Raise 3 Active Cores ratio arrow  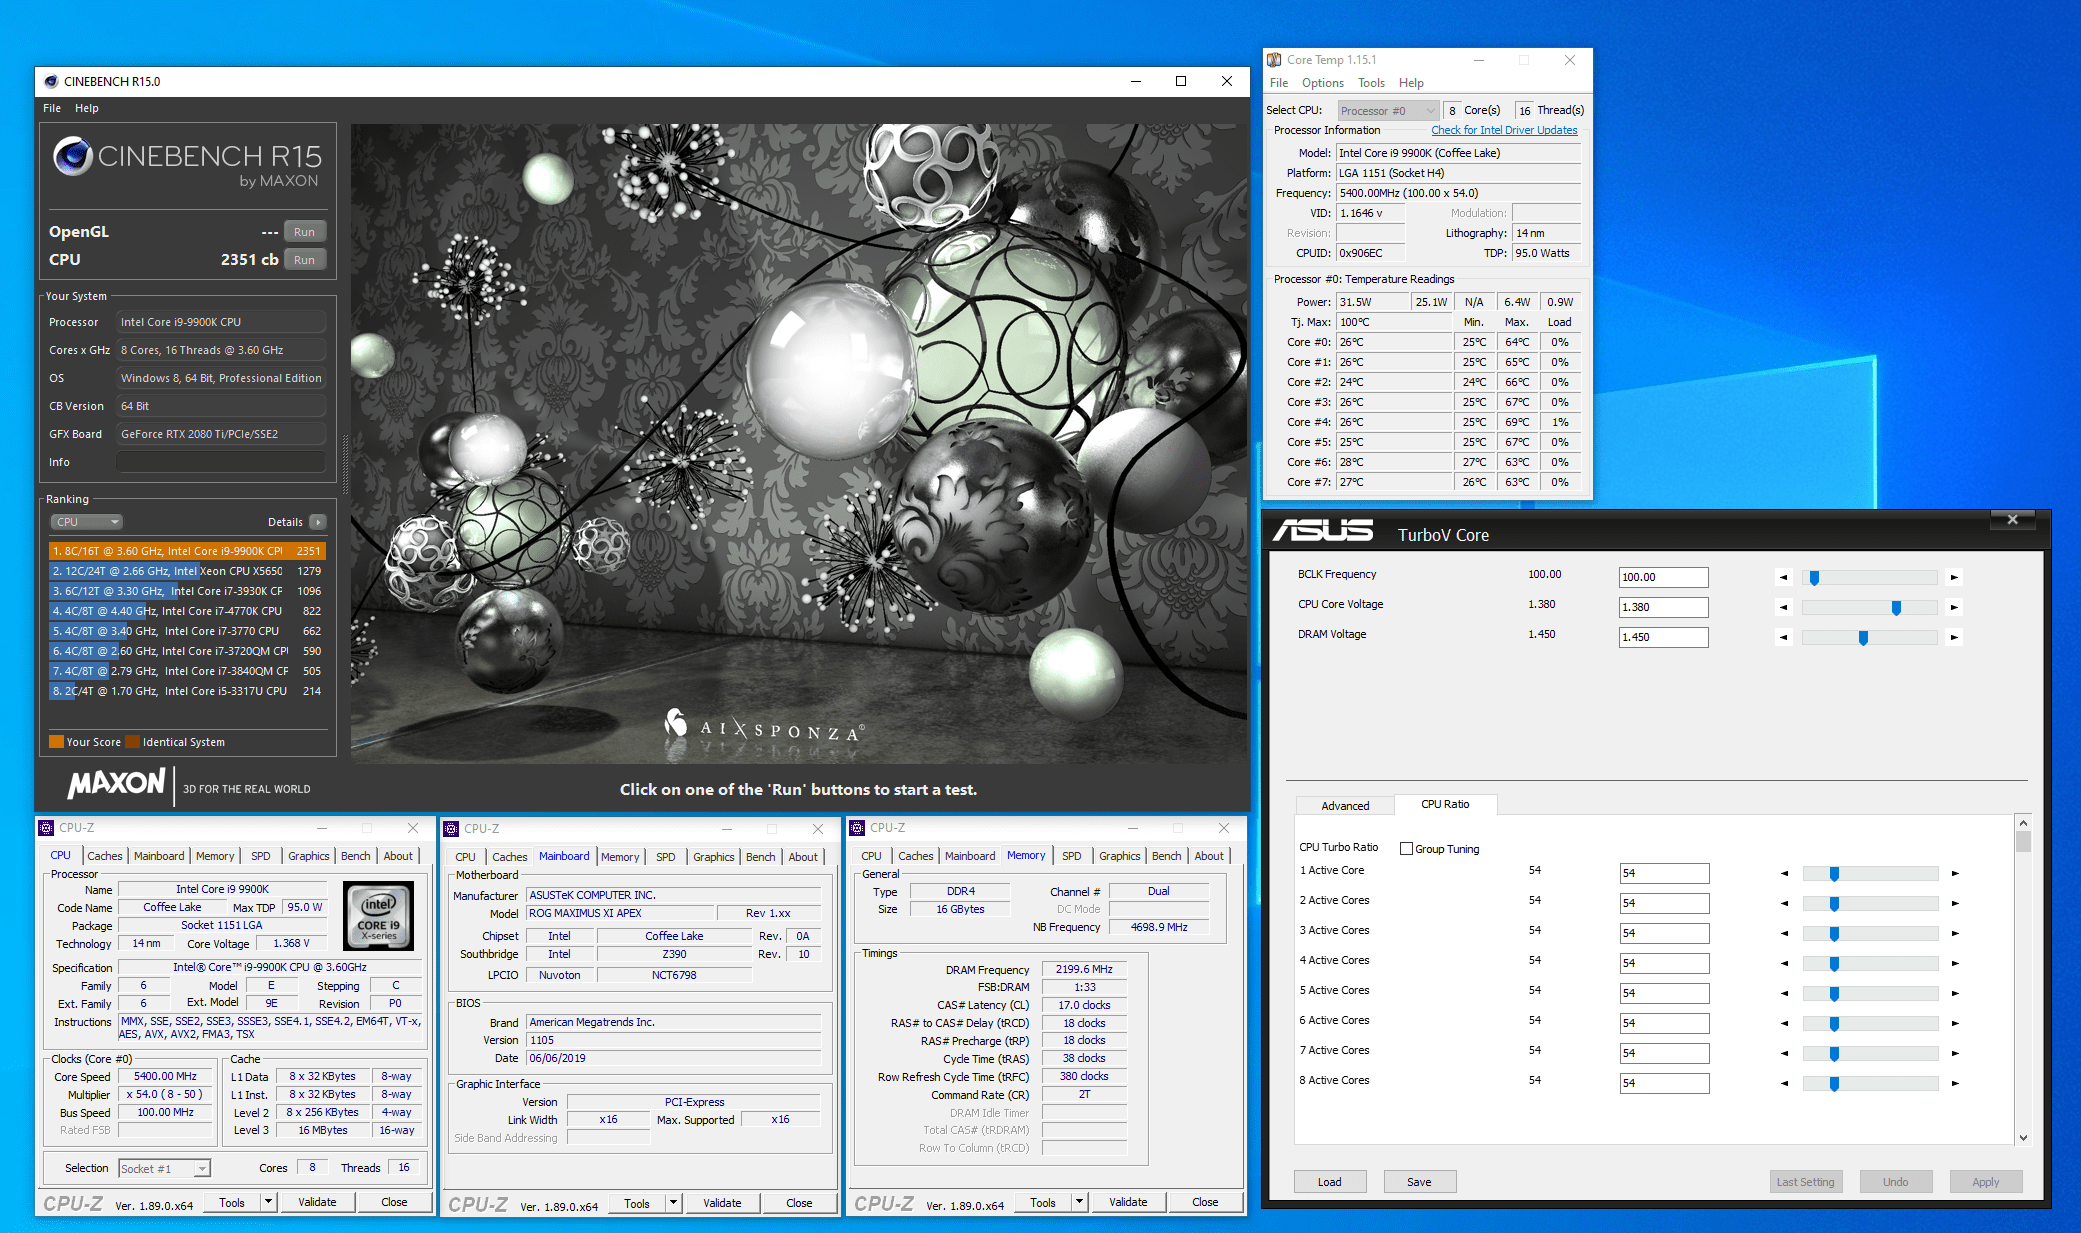[1955, 933]
